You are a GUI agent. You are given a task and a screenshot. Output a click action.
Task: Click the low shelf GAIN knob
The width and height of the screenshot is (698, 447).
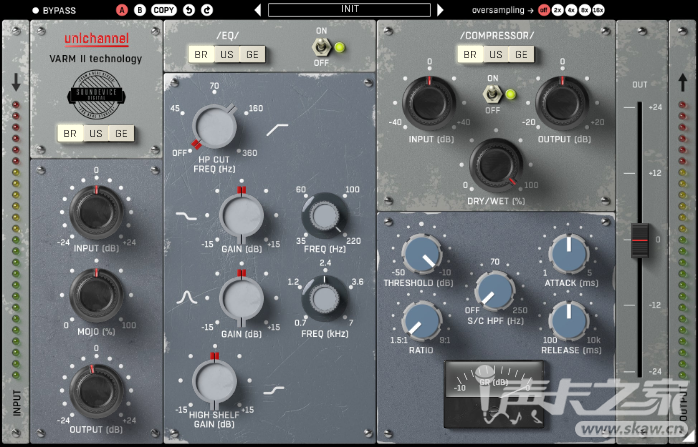coord(242,215)
